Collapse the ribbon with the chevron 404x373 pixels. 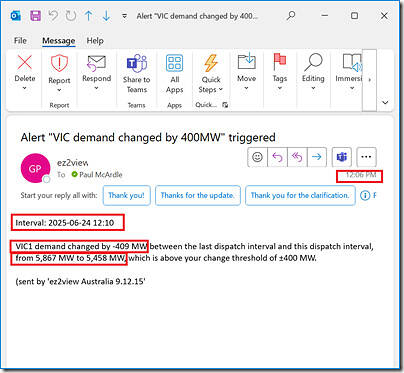[385, 102]
